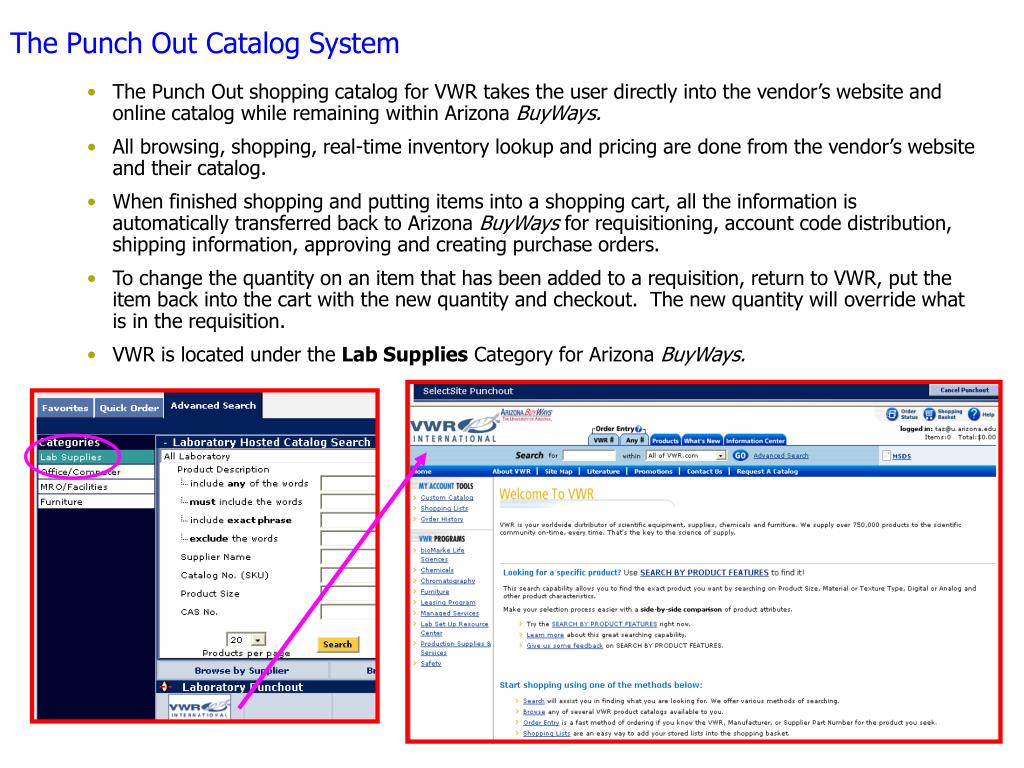Click the Order Status icon
Screen dimensions: 1024x768
pos(892,414)
